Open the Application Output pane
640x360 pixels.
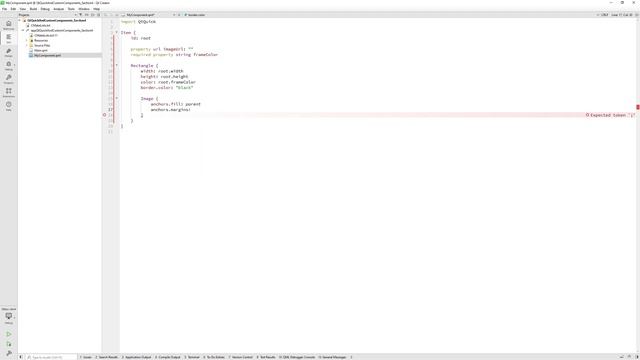(x=136, y=357)
